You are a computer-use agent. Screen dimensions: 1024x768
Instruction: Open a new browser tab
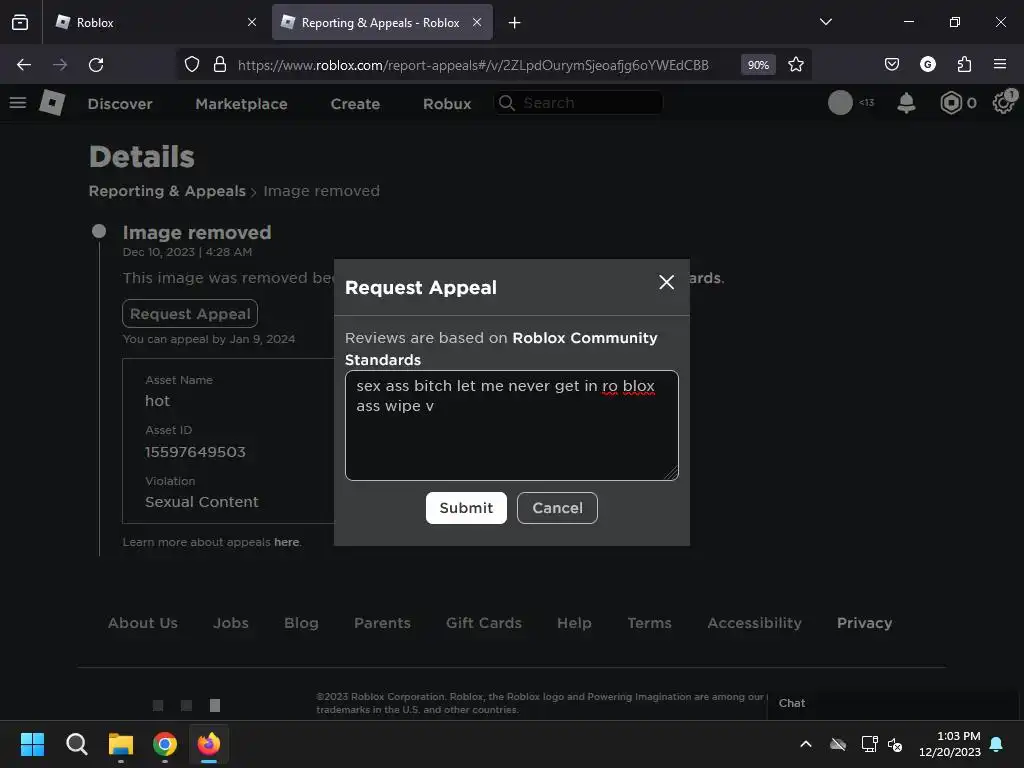(x=515, y=23)
